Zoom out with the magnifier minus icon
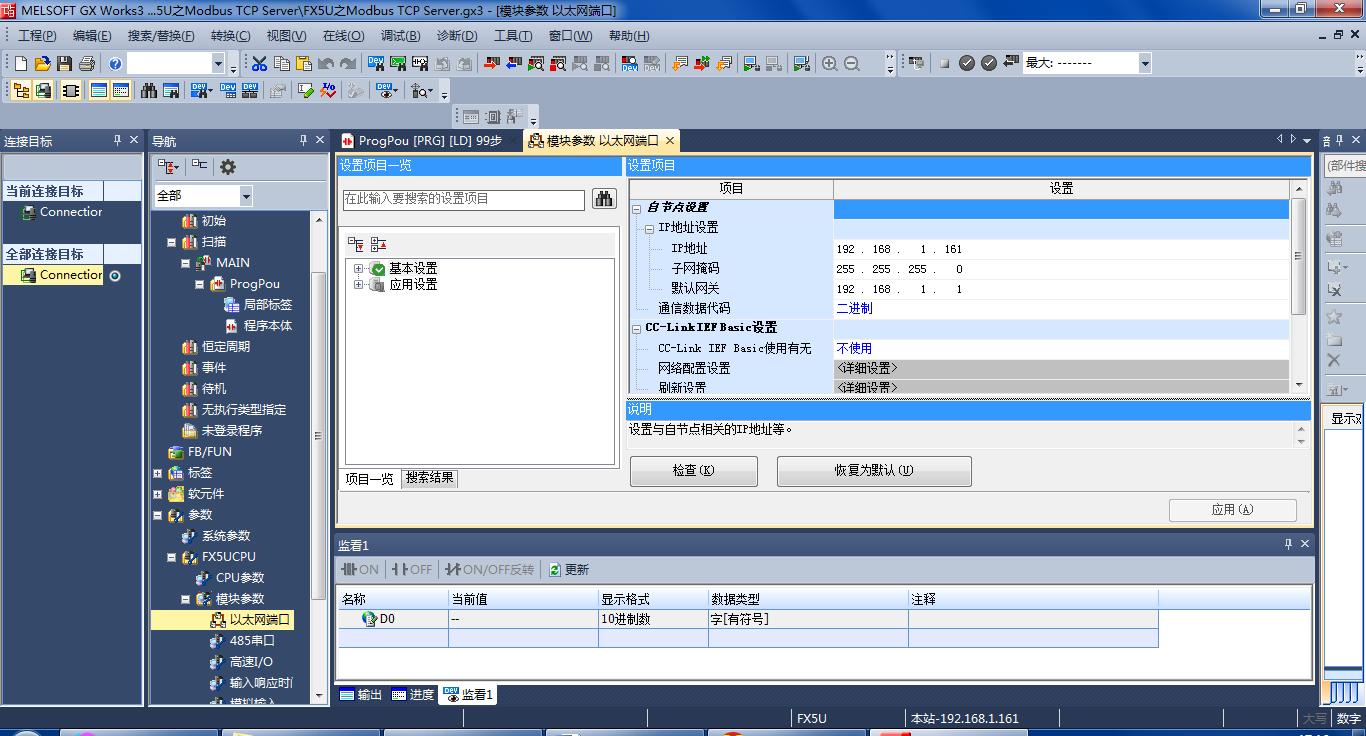The image size is (1366, 736). pyautogui.click(x=852, y=63)
